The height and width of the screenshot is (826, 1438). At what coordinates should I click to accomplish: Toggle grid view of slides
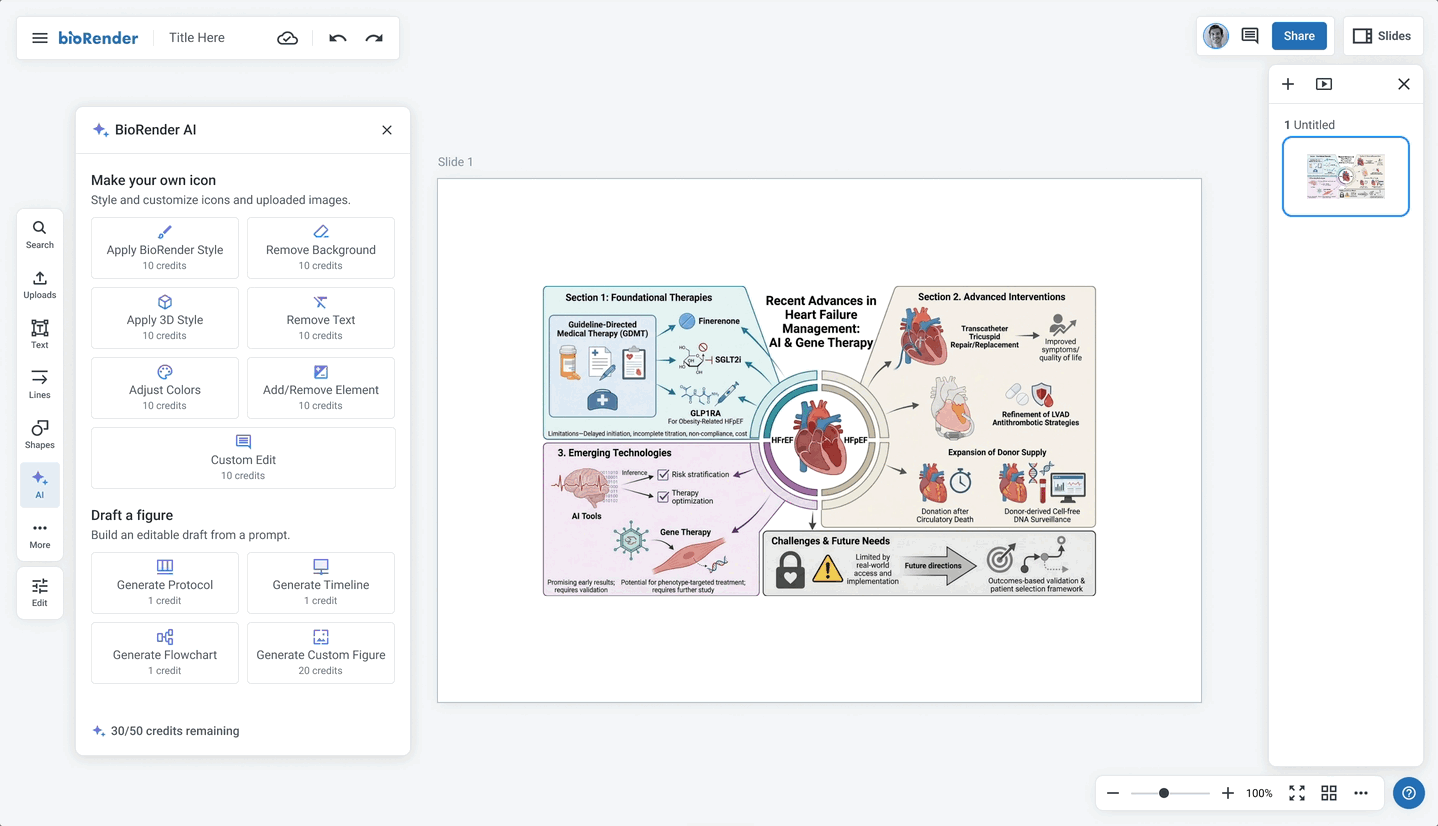click(1329, 793)
